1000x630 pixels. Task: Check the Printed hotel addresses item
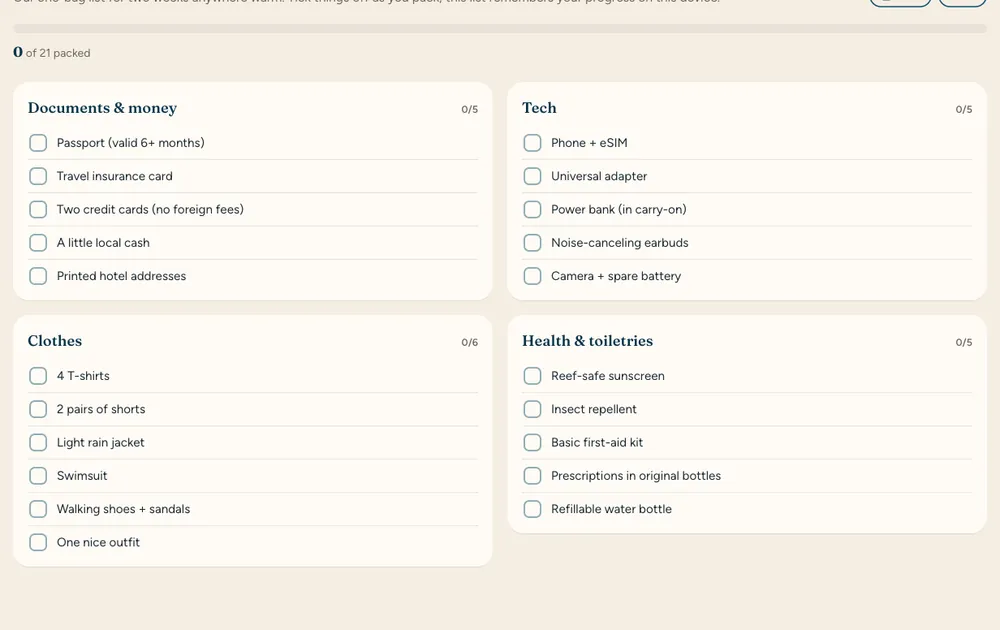point(38,275)
